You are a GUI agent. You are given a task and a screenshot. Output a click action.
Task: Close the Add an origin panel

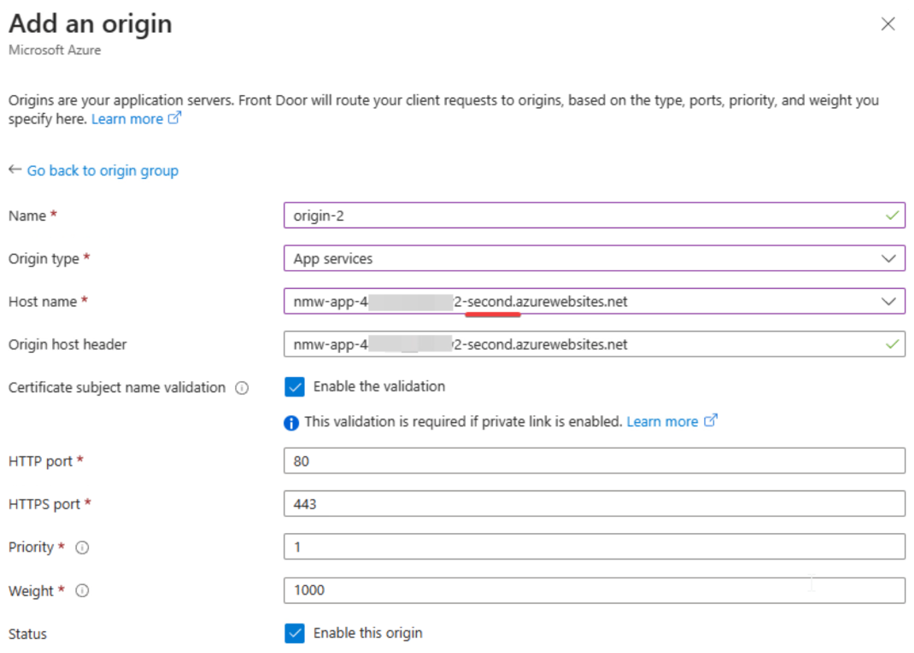887,24
